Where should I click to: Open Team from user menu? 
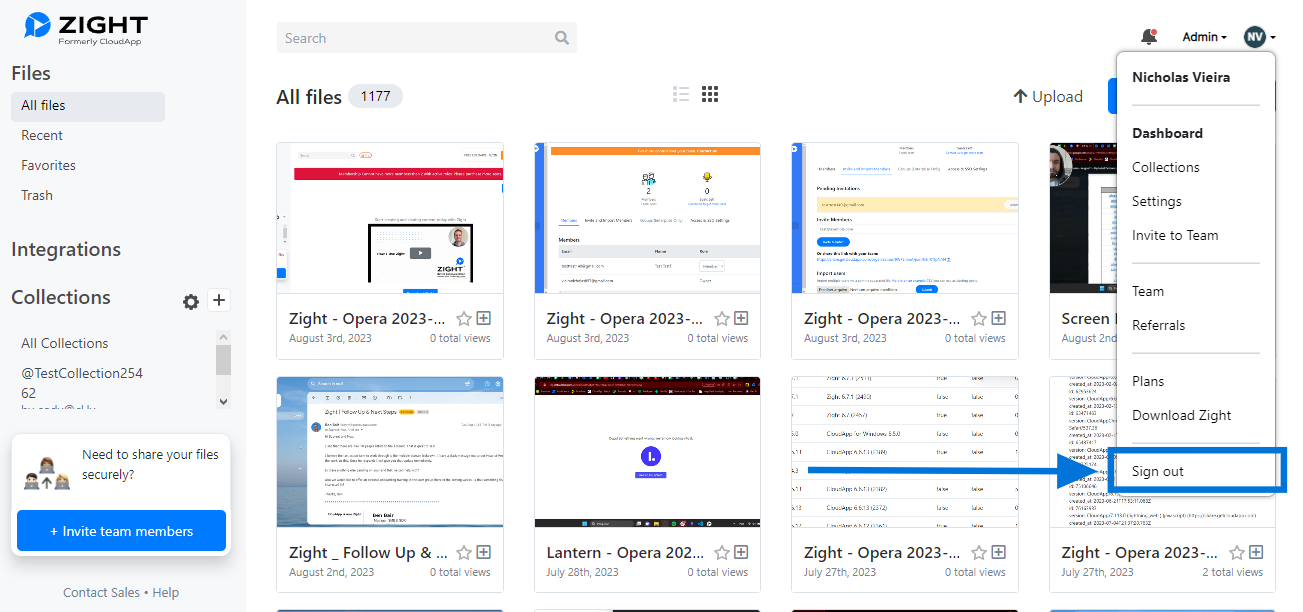click(1148, 291)
